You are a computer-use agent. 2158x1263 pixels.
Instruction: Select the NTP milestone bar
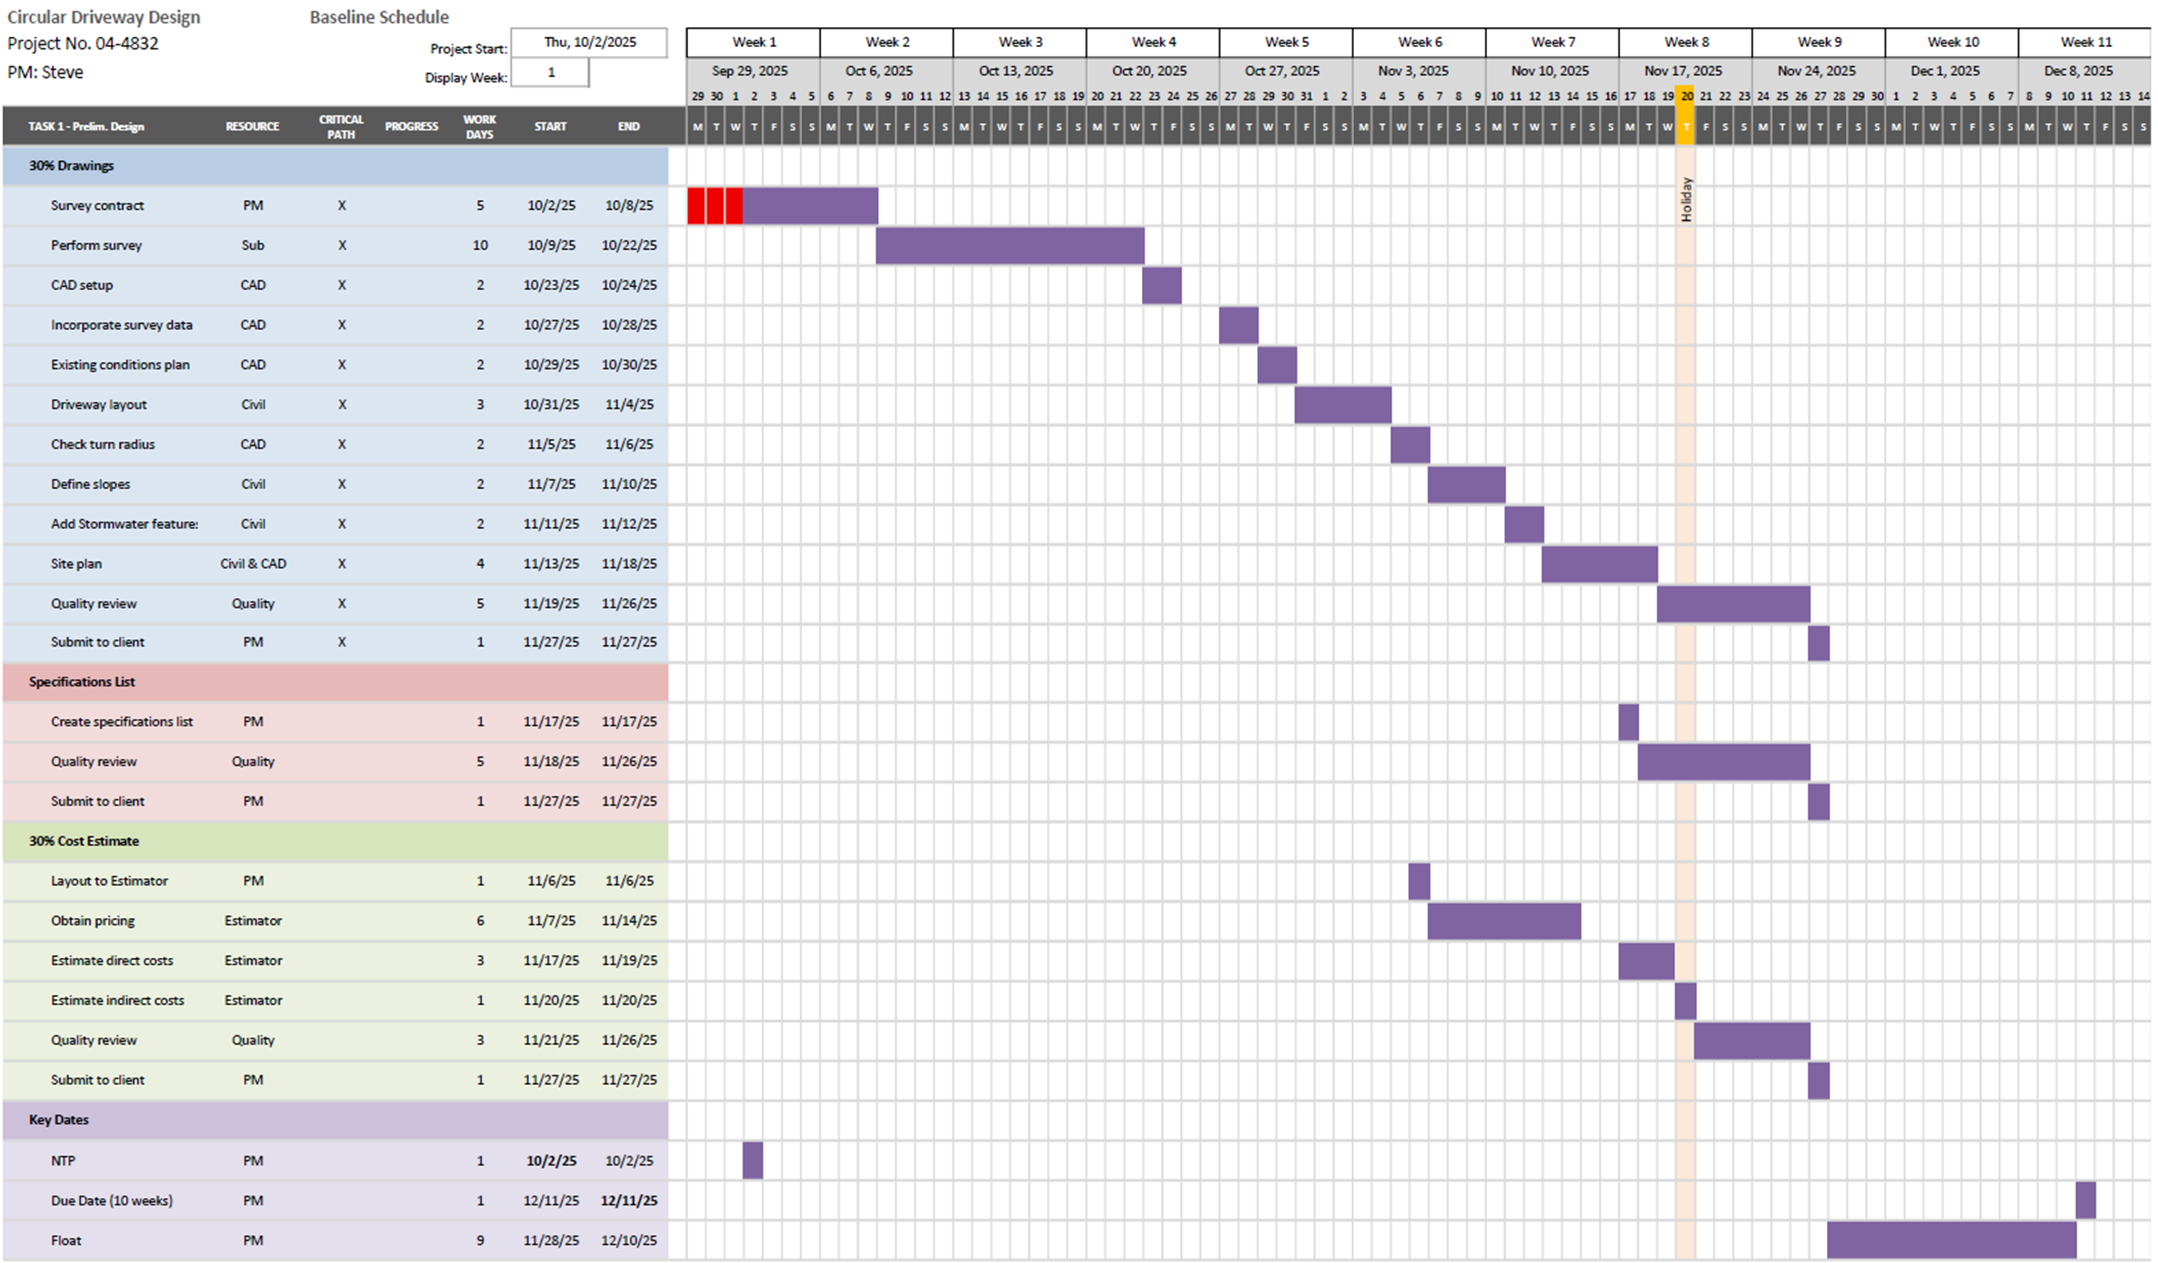[x=753, y=1161]
